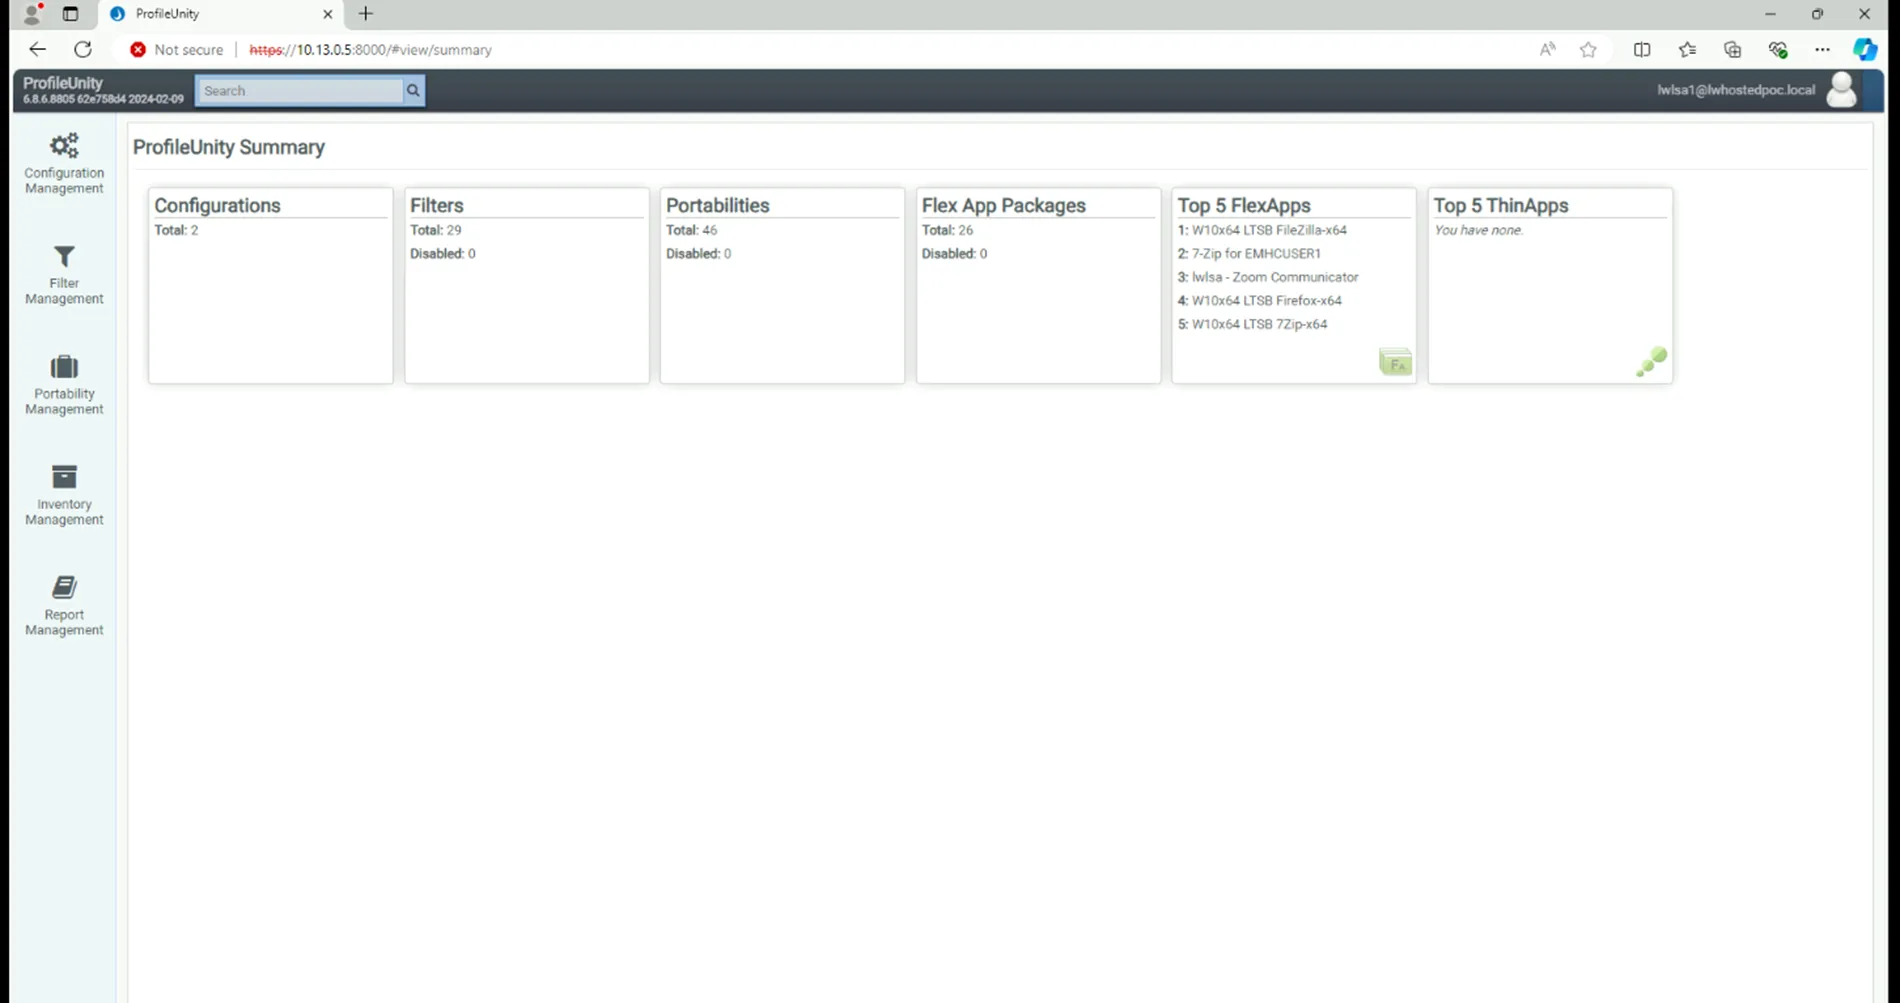Click the lwlsa1@lwhostedpoc.local account name

[x=1735, y=90]
